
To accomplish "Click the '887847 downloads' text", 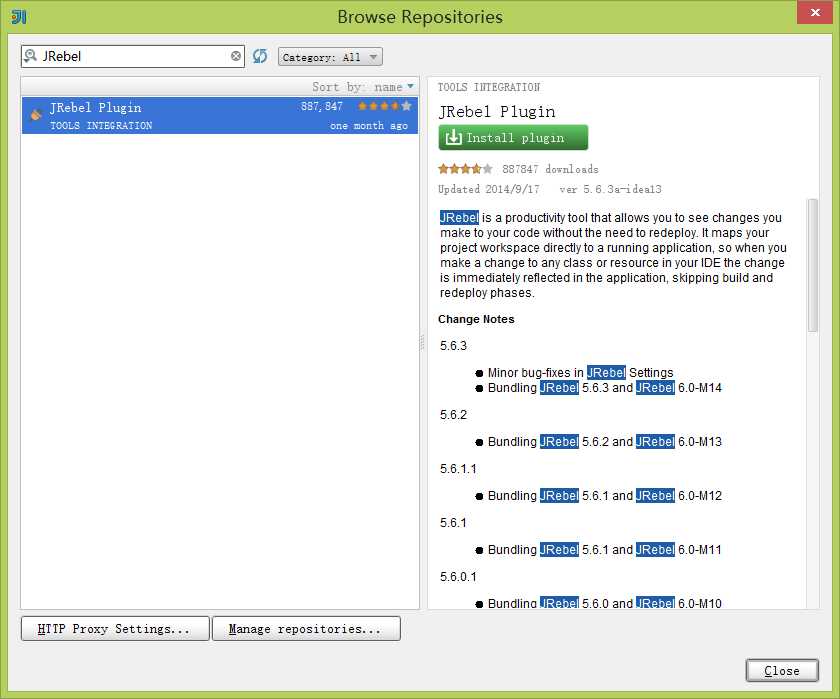I will click(550, 169).
